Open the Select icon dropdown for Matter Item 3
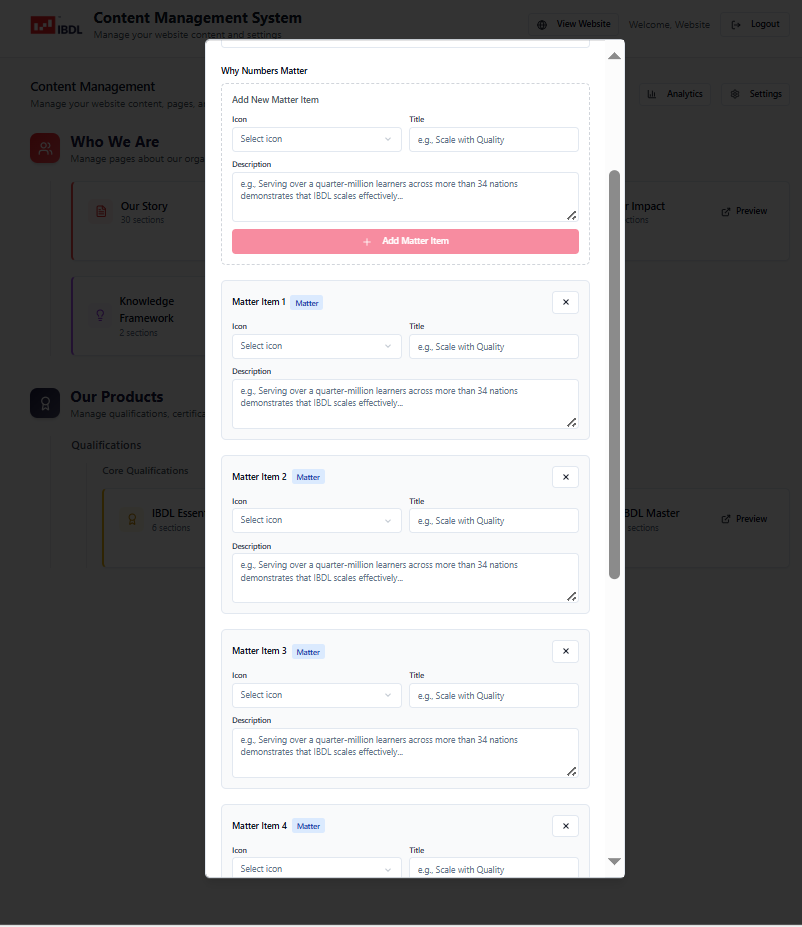This screenshot has width=802, height=927. (x=316, y=695)
